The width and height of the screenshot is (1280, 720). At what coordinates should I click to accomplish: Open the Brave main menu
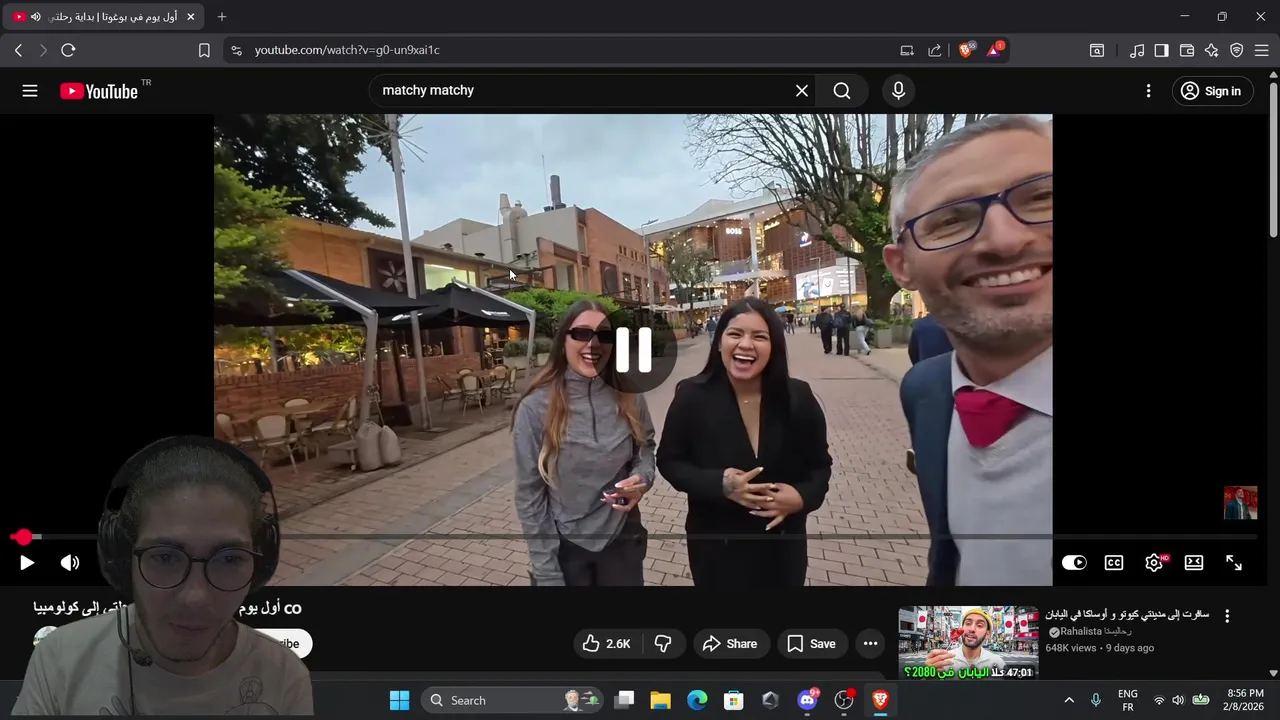click(1262, 50)
